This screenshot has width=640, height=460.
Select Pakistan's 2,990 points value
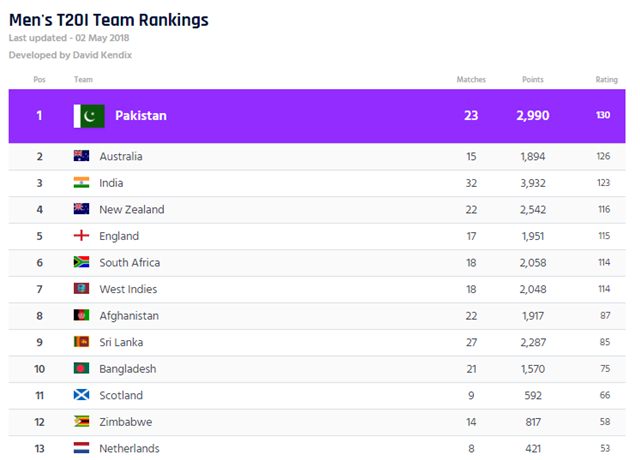[533, 116]
